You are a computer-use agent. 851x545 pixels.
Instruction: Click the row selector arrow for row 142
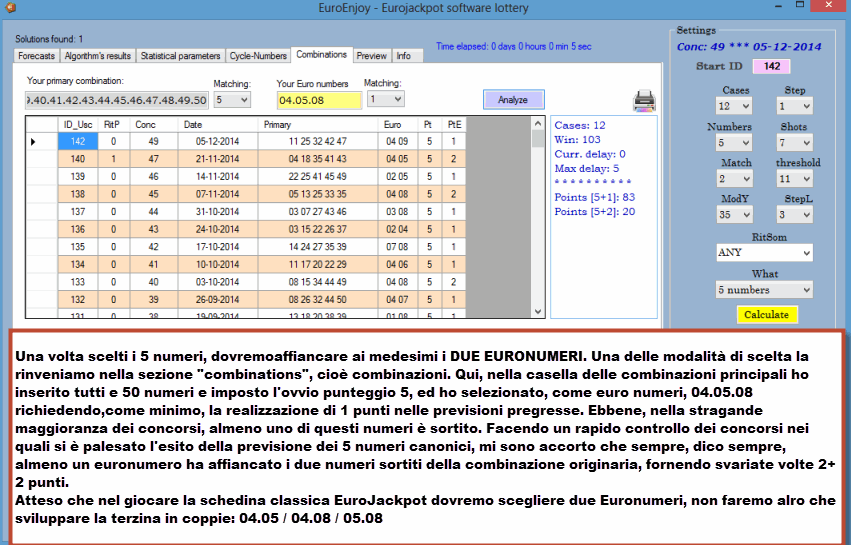42,142
